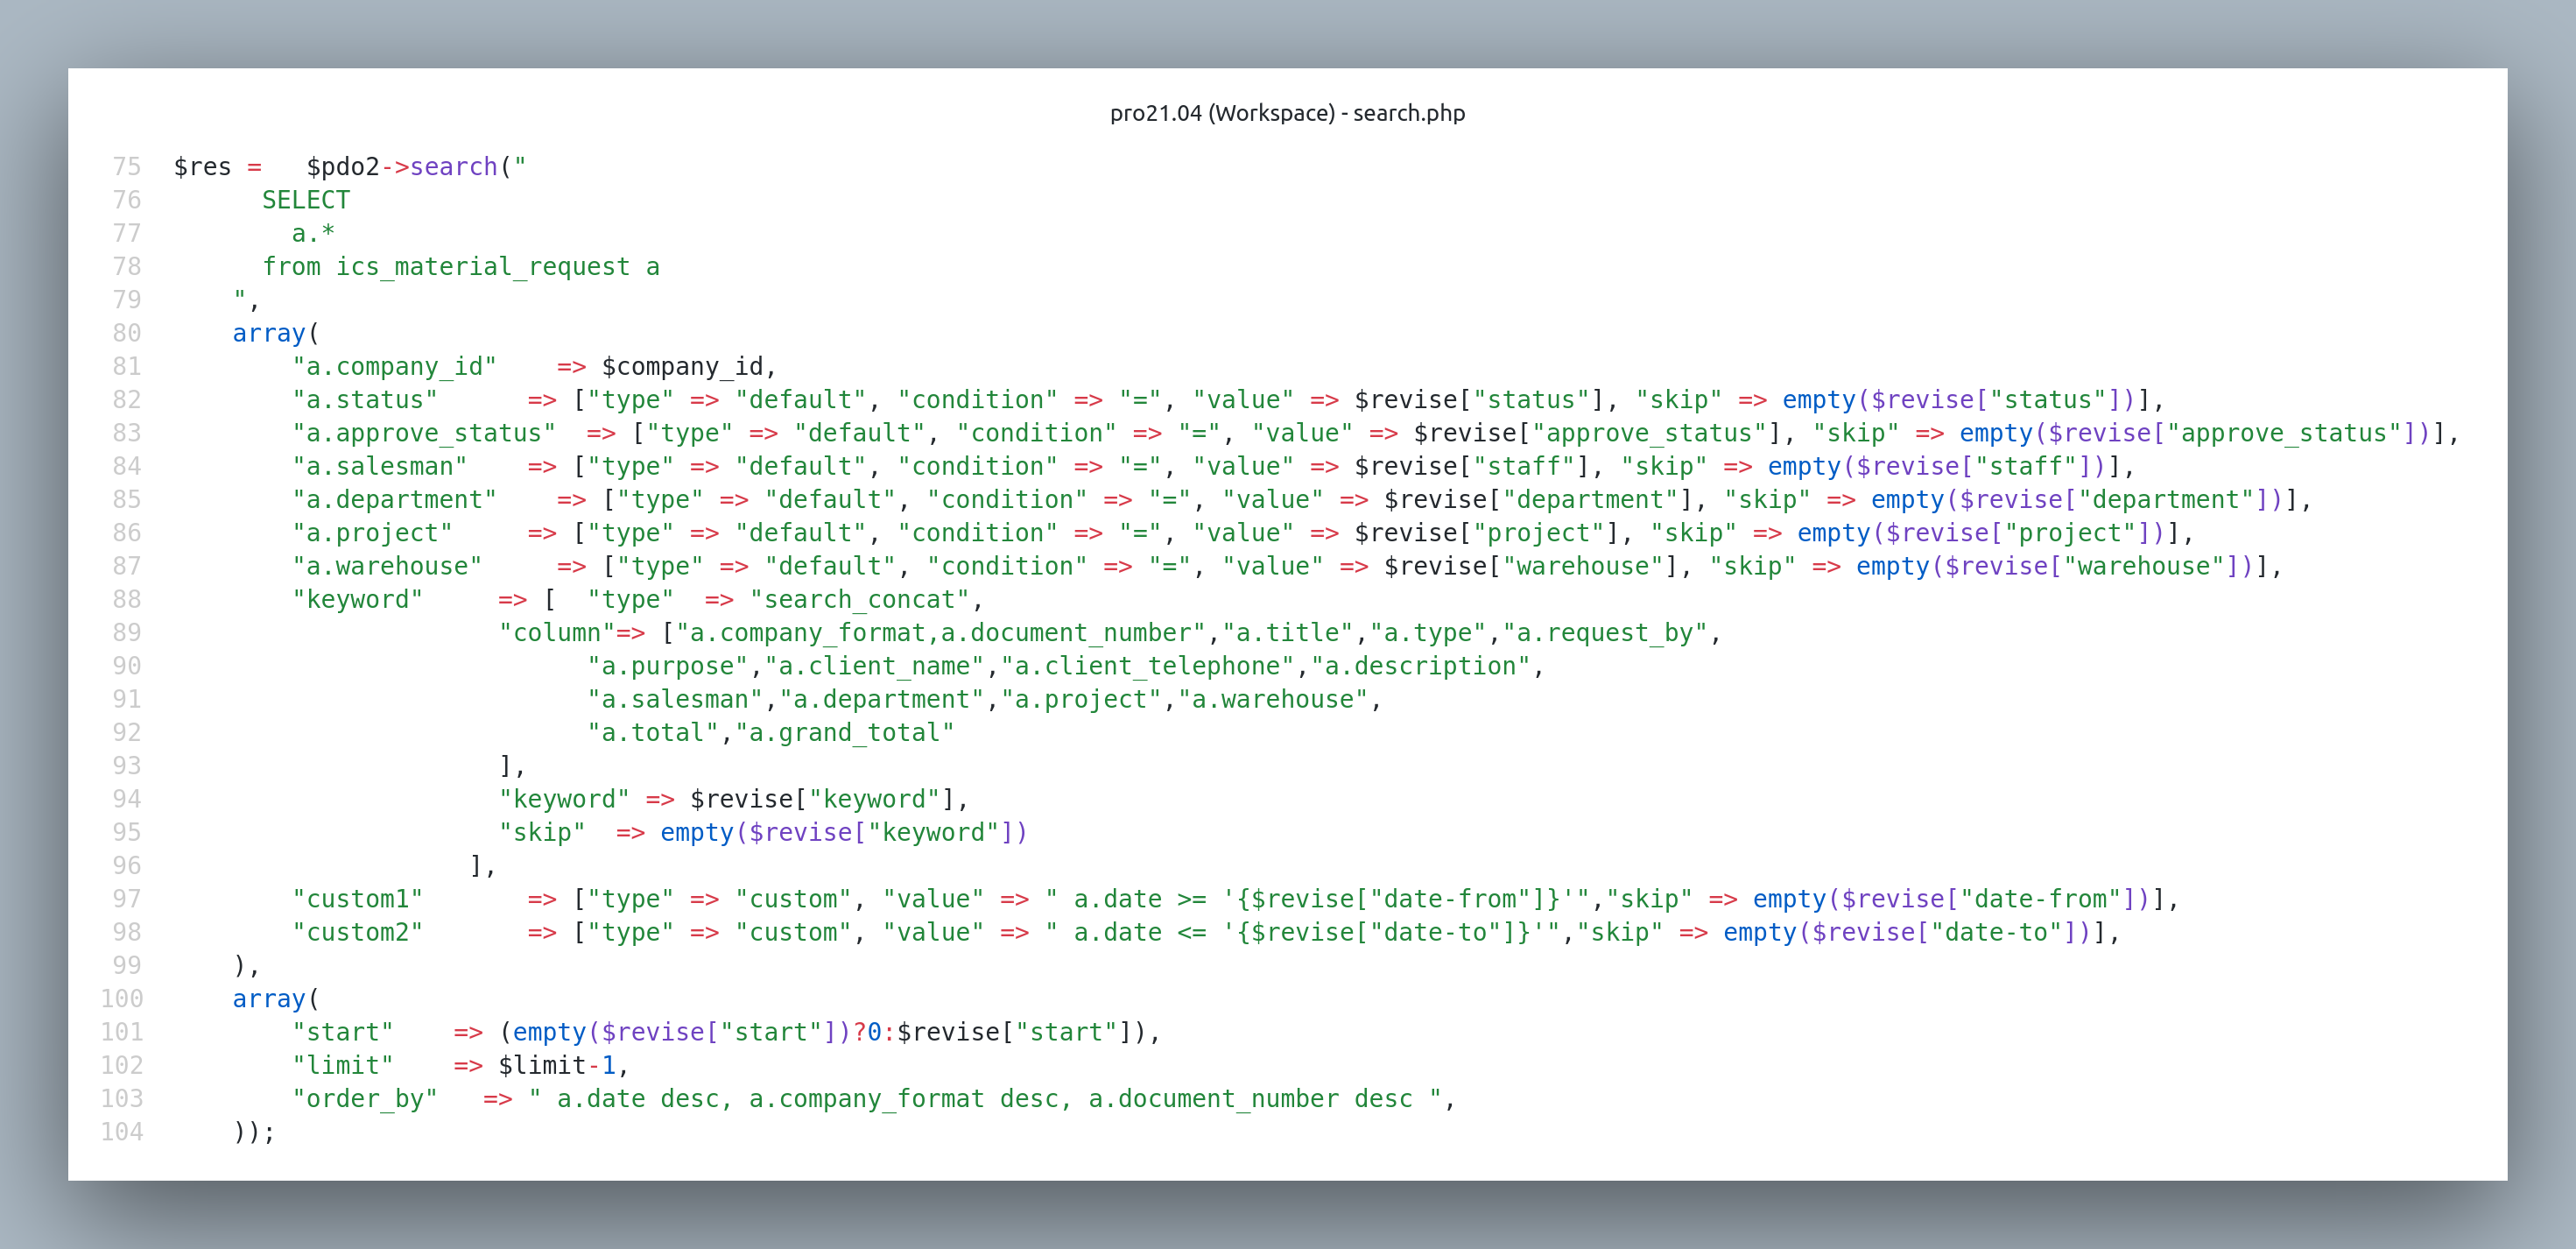Viewport: 2576px width, 1249px height.
Task: Click 'a.document_number desc' in order_by string
Action: click(1250, 1098)
